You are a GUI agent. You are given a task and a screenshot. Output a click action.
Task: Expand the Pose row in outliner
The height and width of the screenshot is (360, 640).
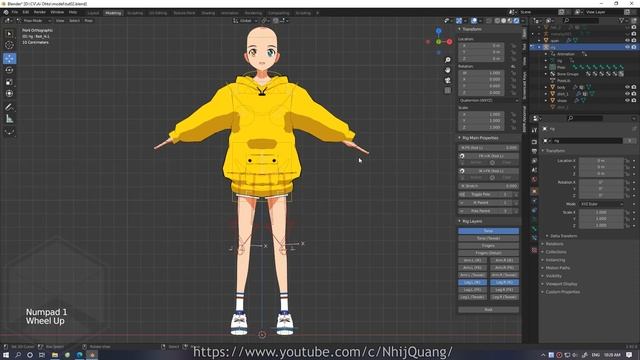click(546, 67)
